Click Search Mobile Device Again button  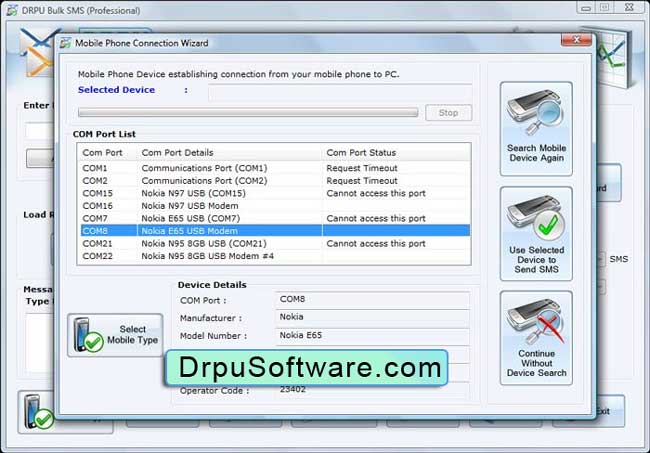tap(536, 128)
